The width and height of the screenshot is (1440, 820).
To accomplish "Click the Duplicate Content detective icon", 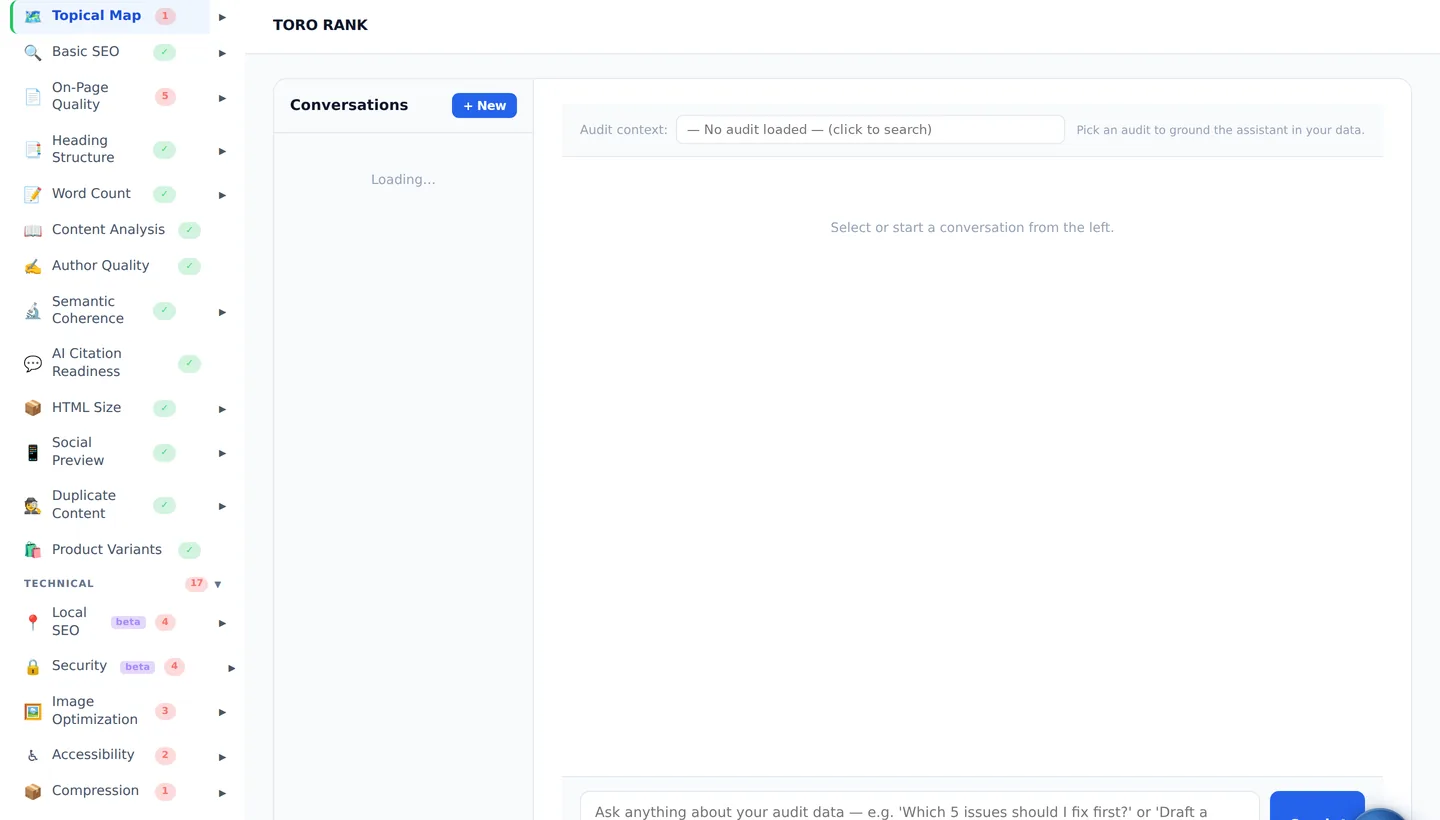I will click(33, 505).
